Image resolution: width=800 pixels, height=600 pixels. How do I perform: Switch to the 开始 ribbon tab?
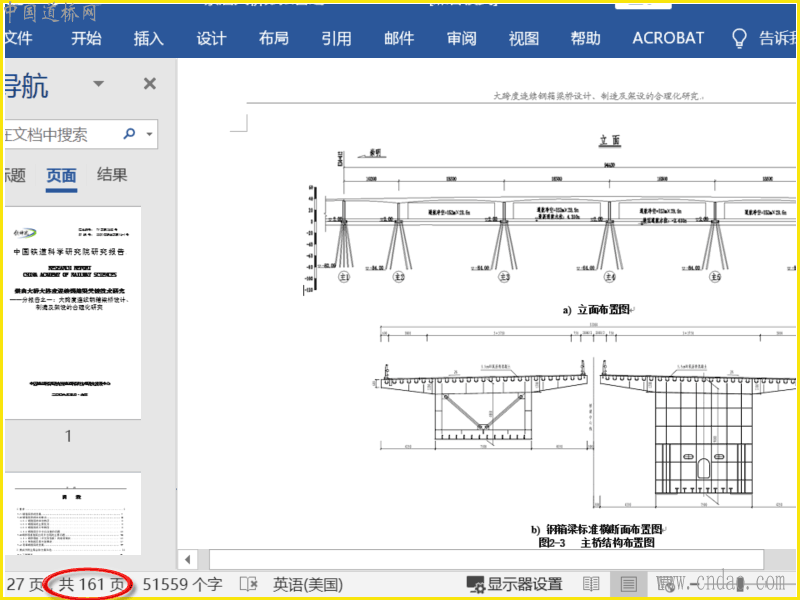86,38
